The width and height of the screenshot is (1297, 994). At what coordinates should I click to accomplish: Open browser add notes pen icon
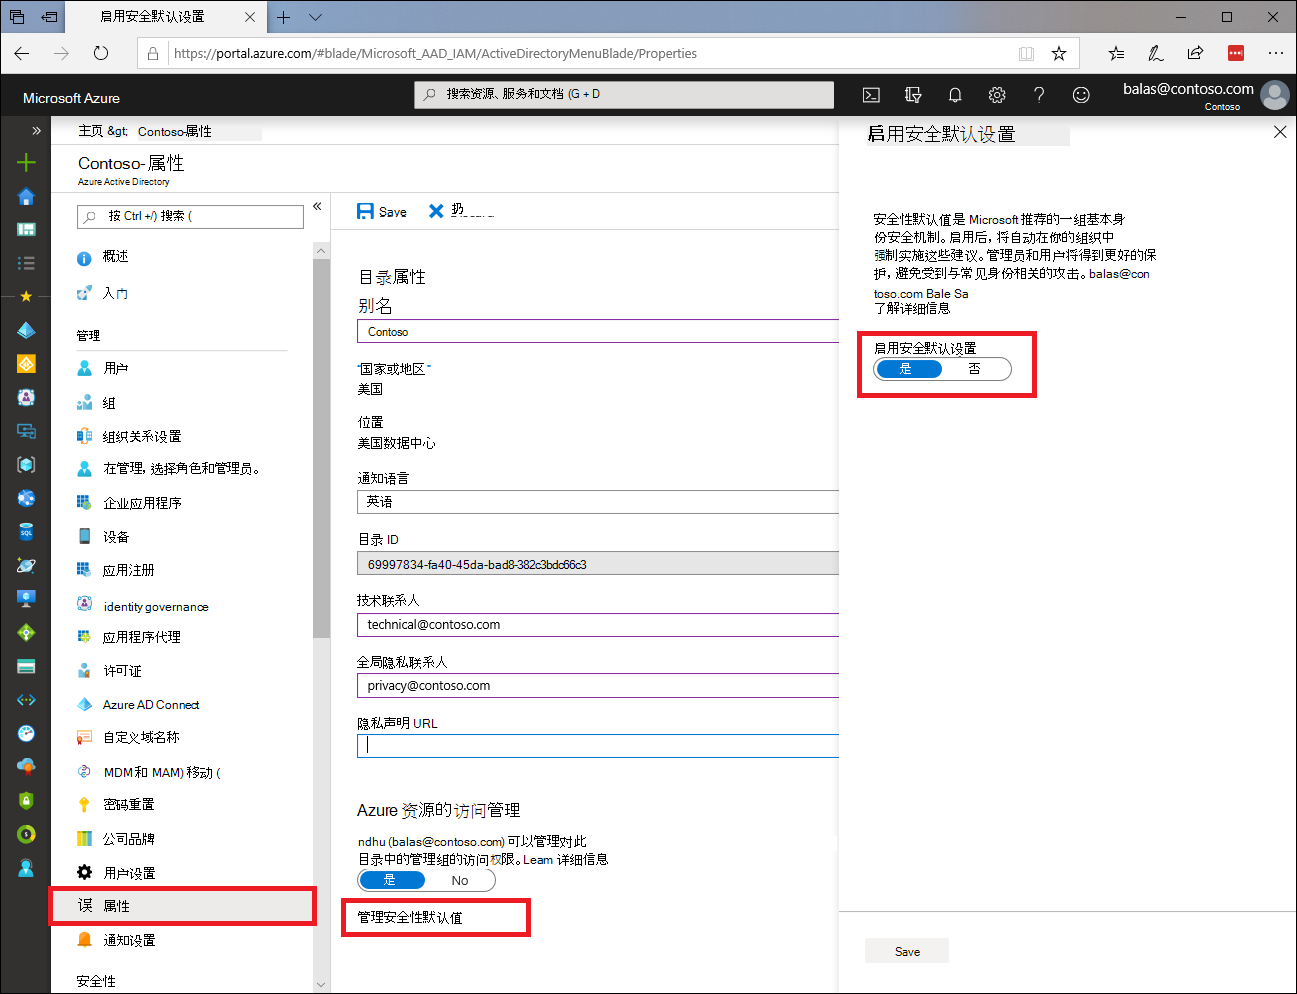[1156, 53]
